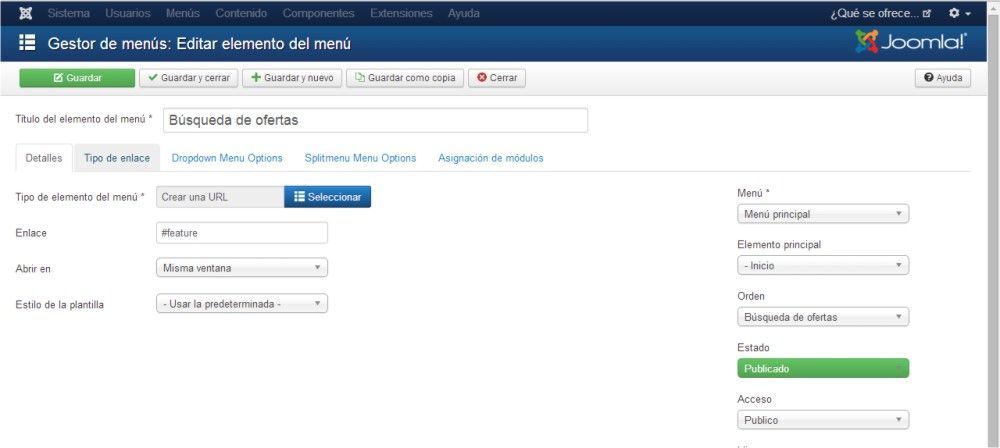The height and width of the screenshot is (448, 1000).
Task: Click the Joomla! brand logo
Action: 911,43
